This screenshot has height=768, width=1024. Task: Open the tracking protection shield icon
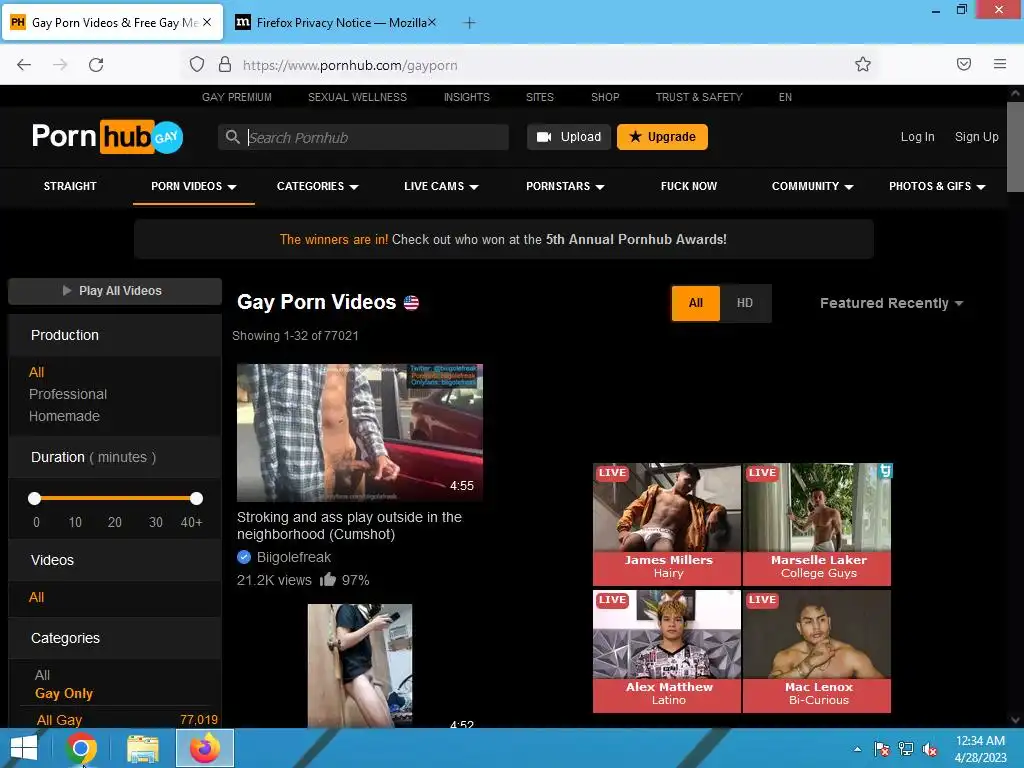click(197, 64)
